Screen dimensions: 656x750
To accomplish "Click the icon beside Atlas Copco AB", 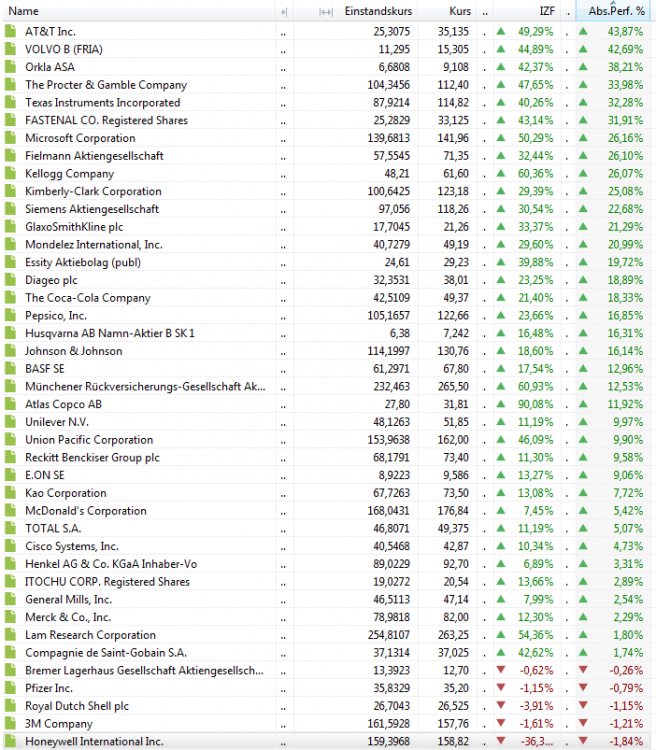I will [10, 404].
